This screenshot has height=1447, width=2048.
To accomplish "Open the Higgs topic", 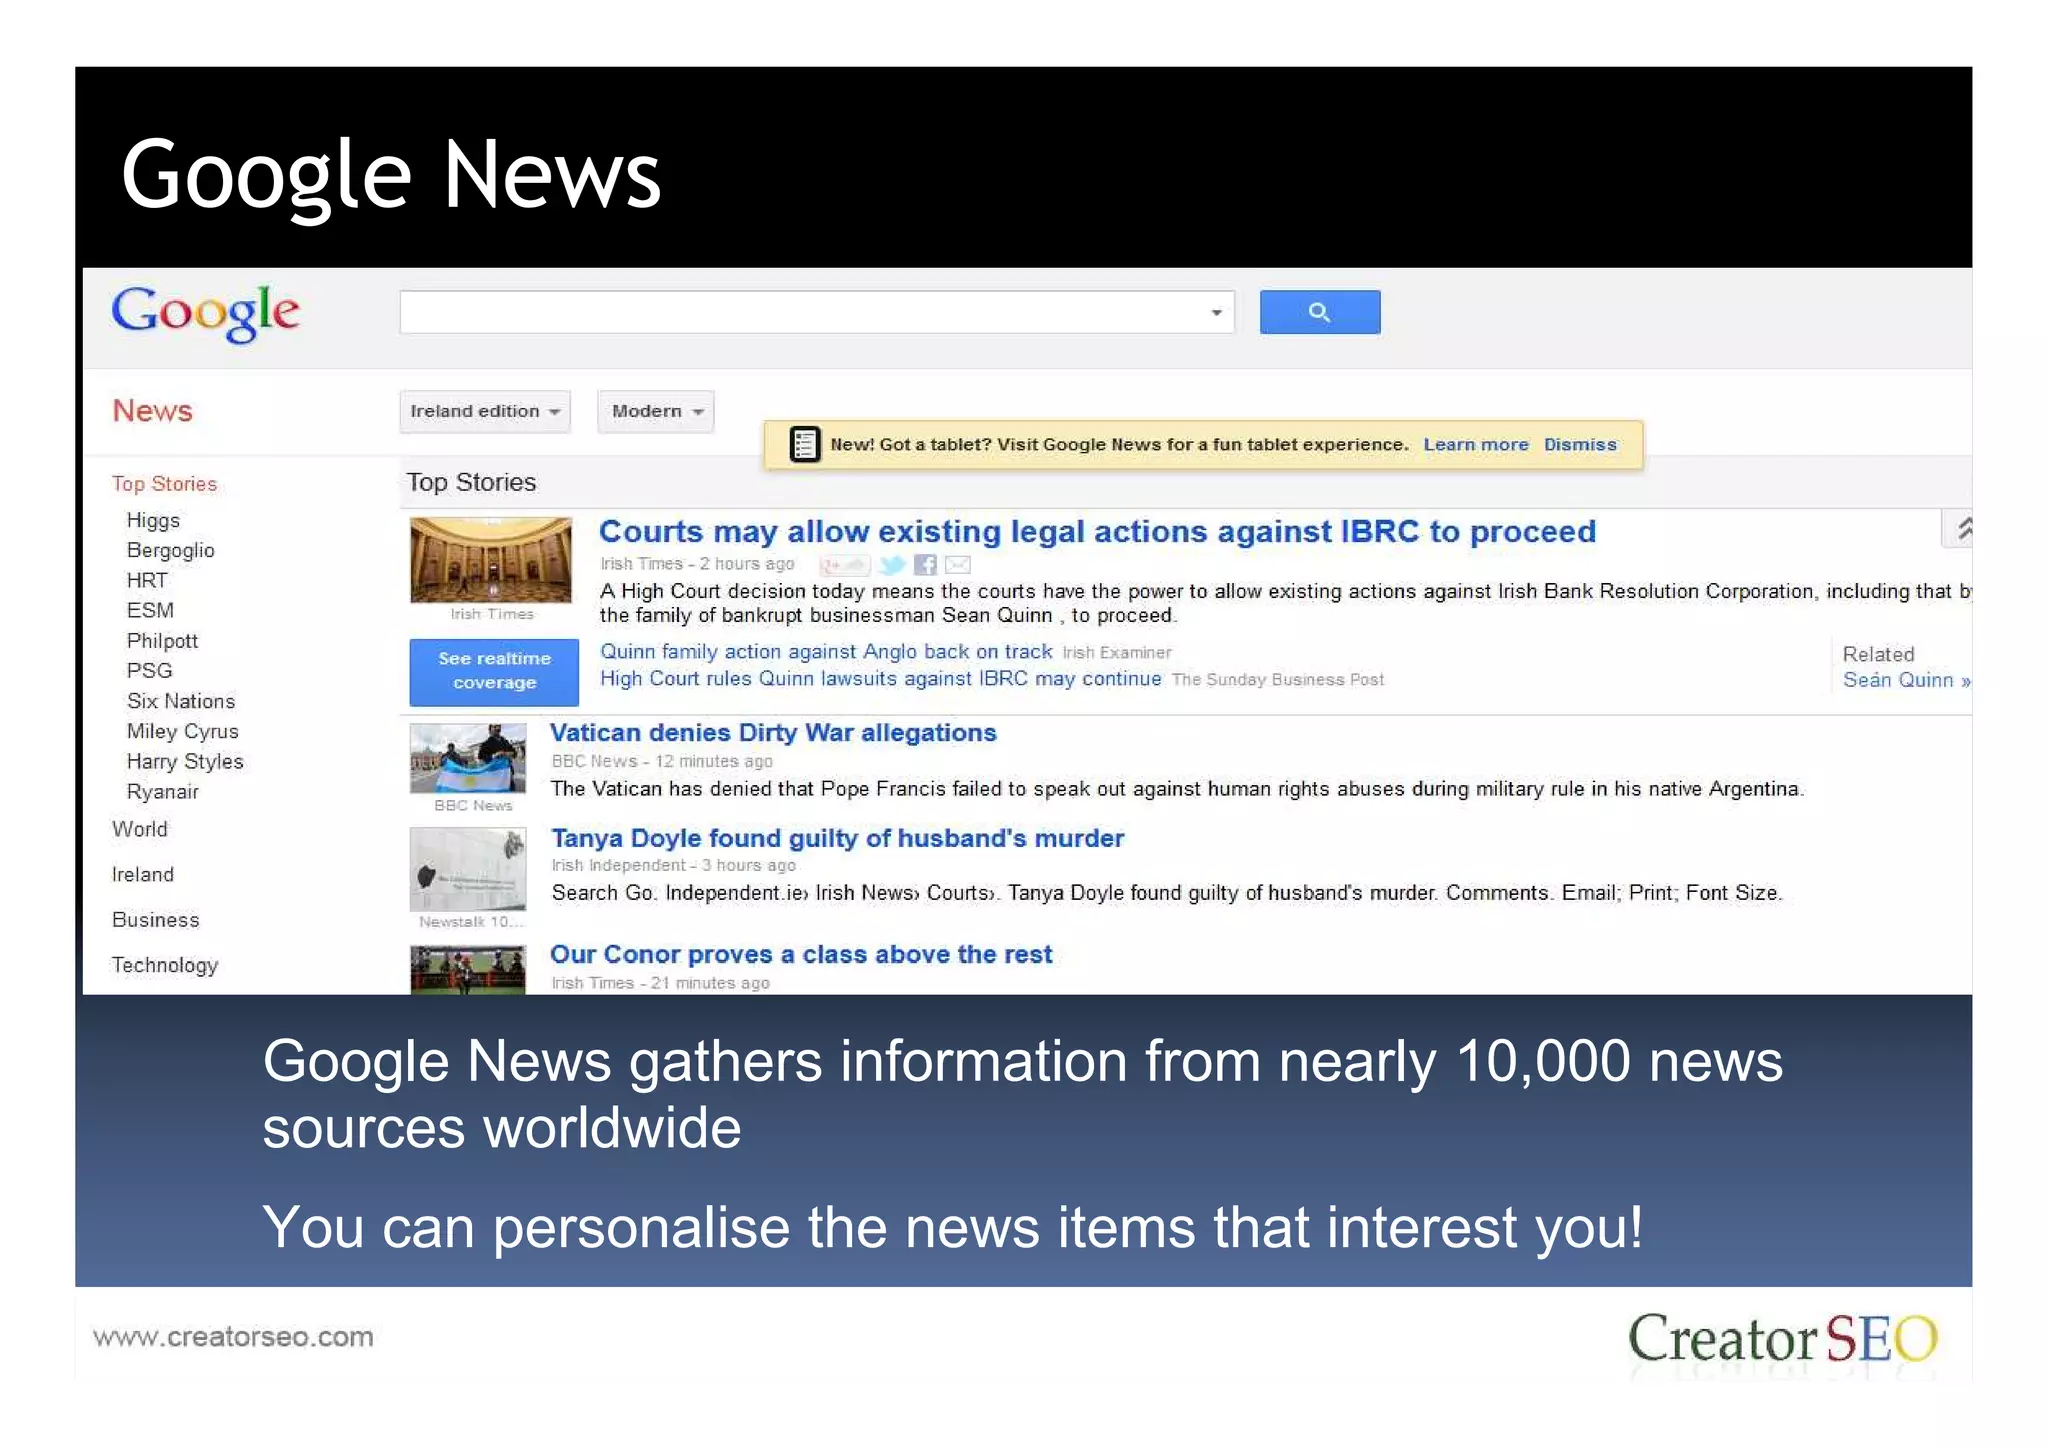I will click(153, 520).
